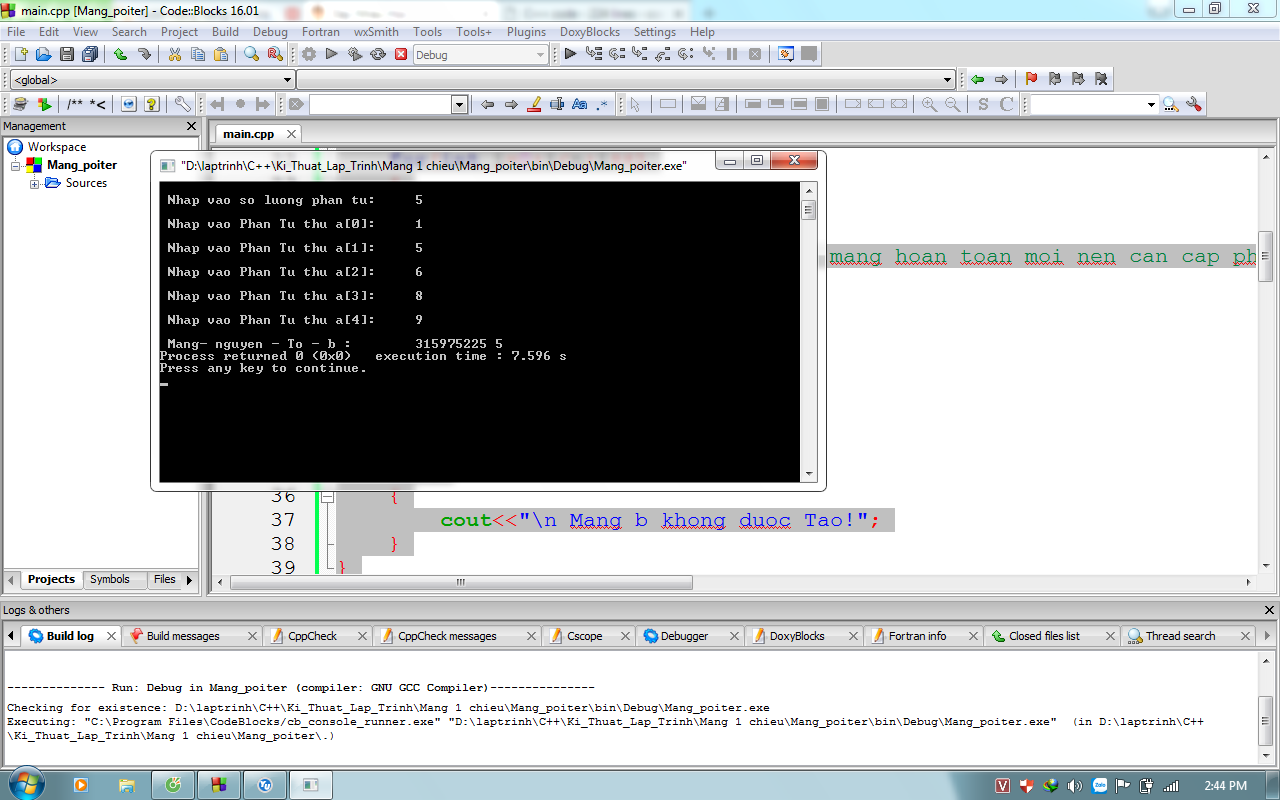1280x800 pixels.
Task: Select the Mang_poiter project node
Action: coord(82,165)
